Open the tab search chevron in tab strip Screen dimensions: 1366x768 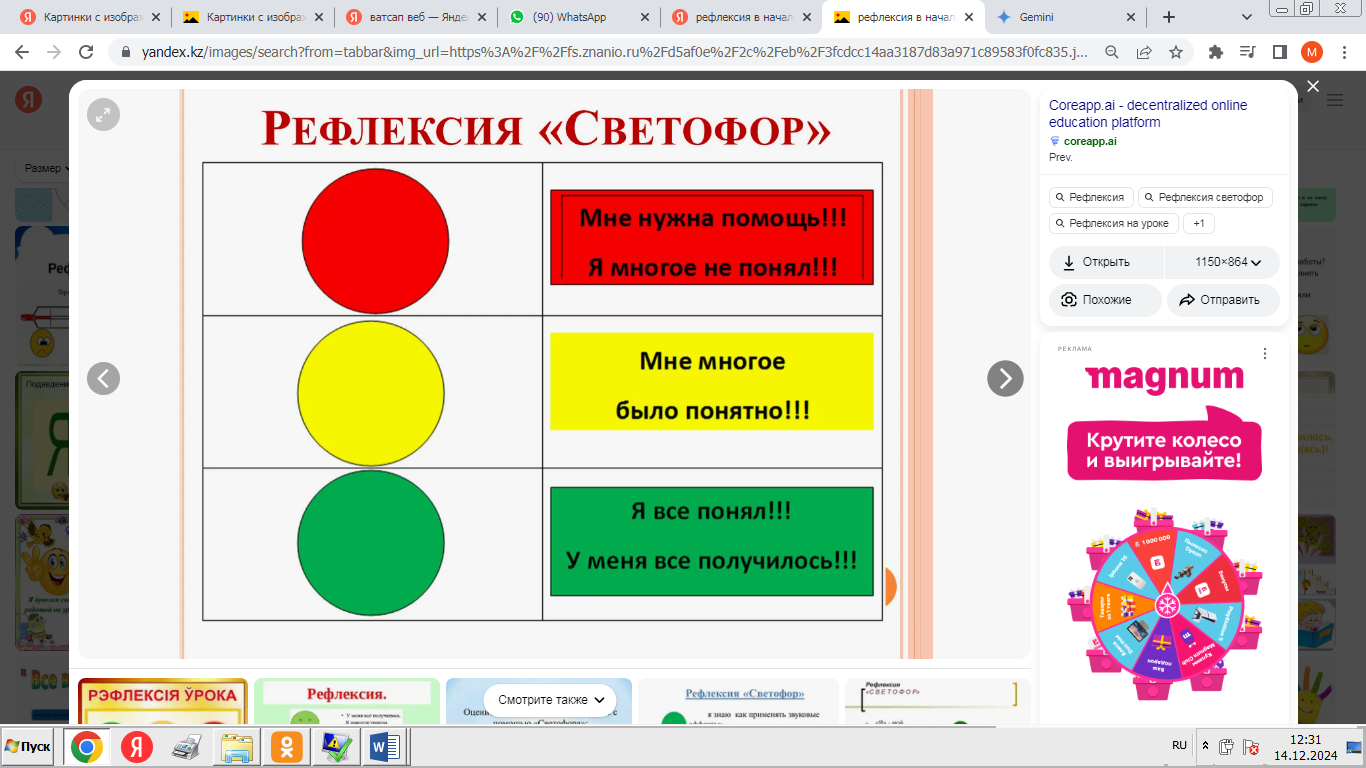[1247, 17]
